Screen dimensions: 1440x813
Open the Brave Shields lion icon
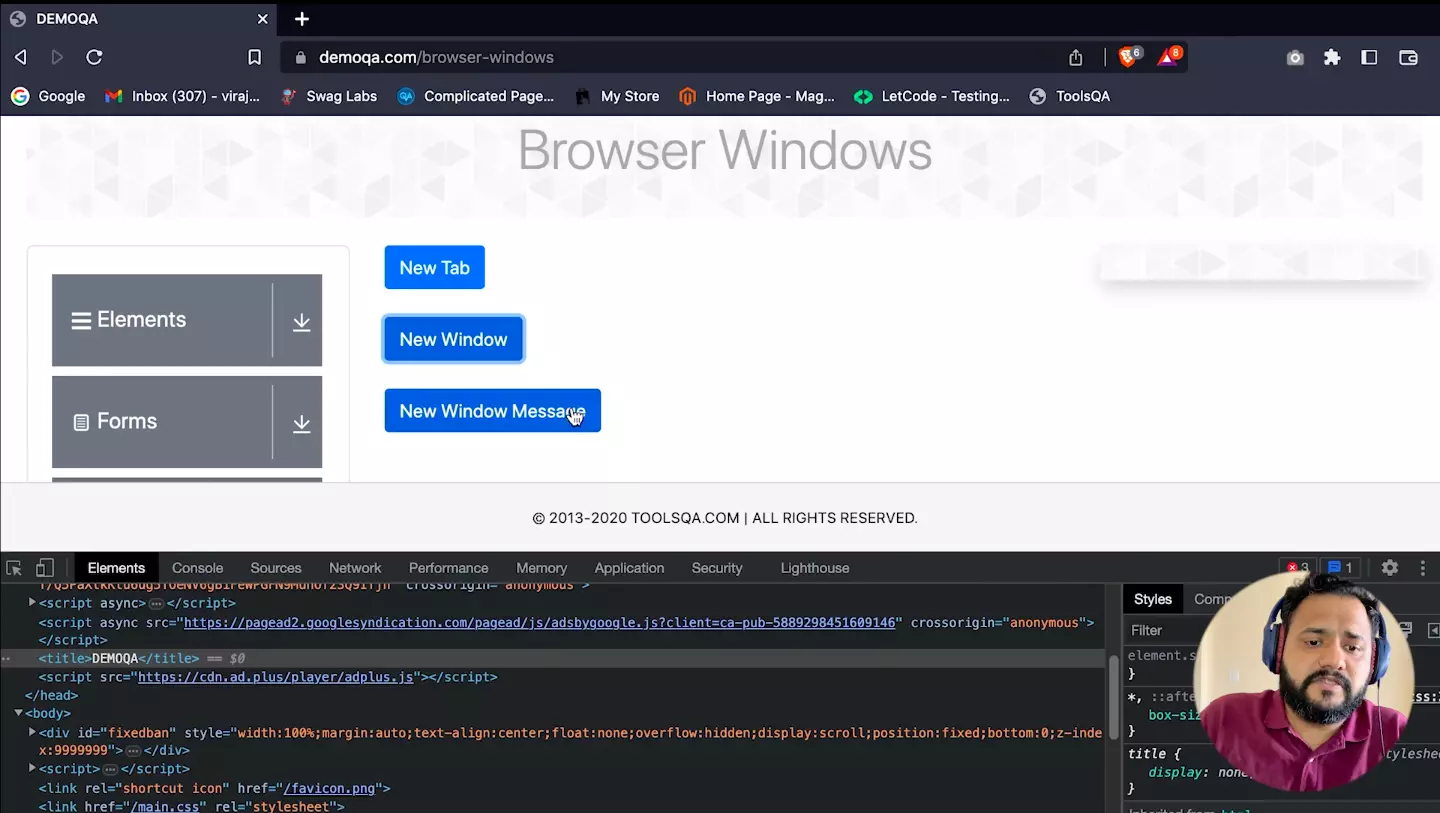pyautogui.click(x=1127, y=57)
